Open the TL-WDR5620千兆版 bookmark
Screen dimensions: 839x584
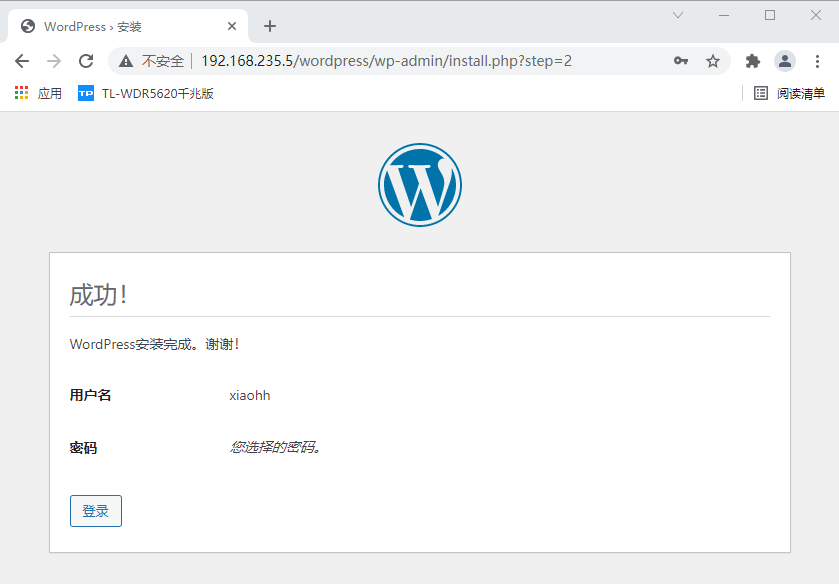(146, 93)
